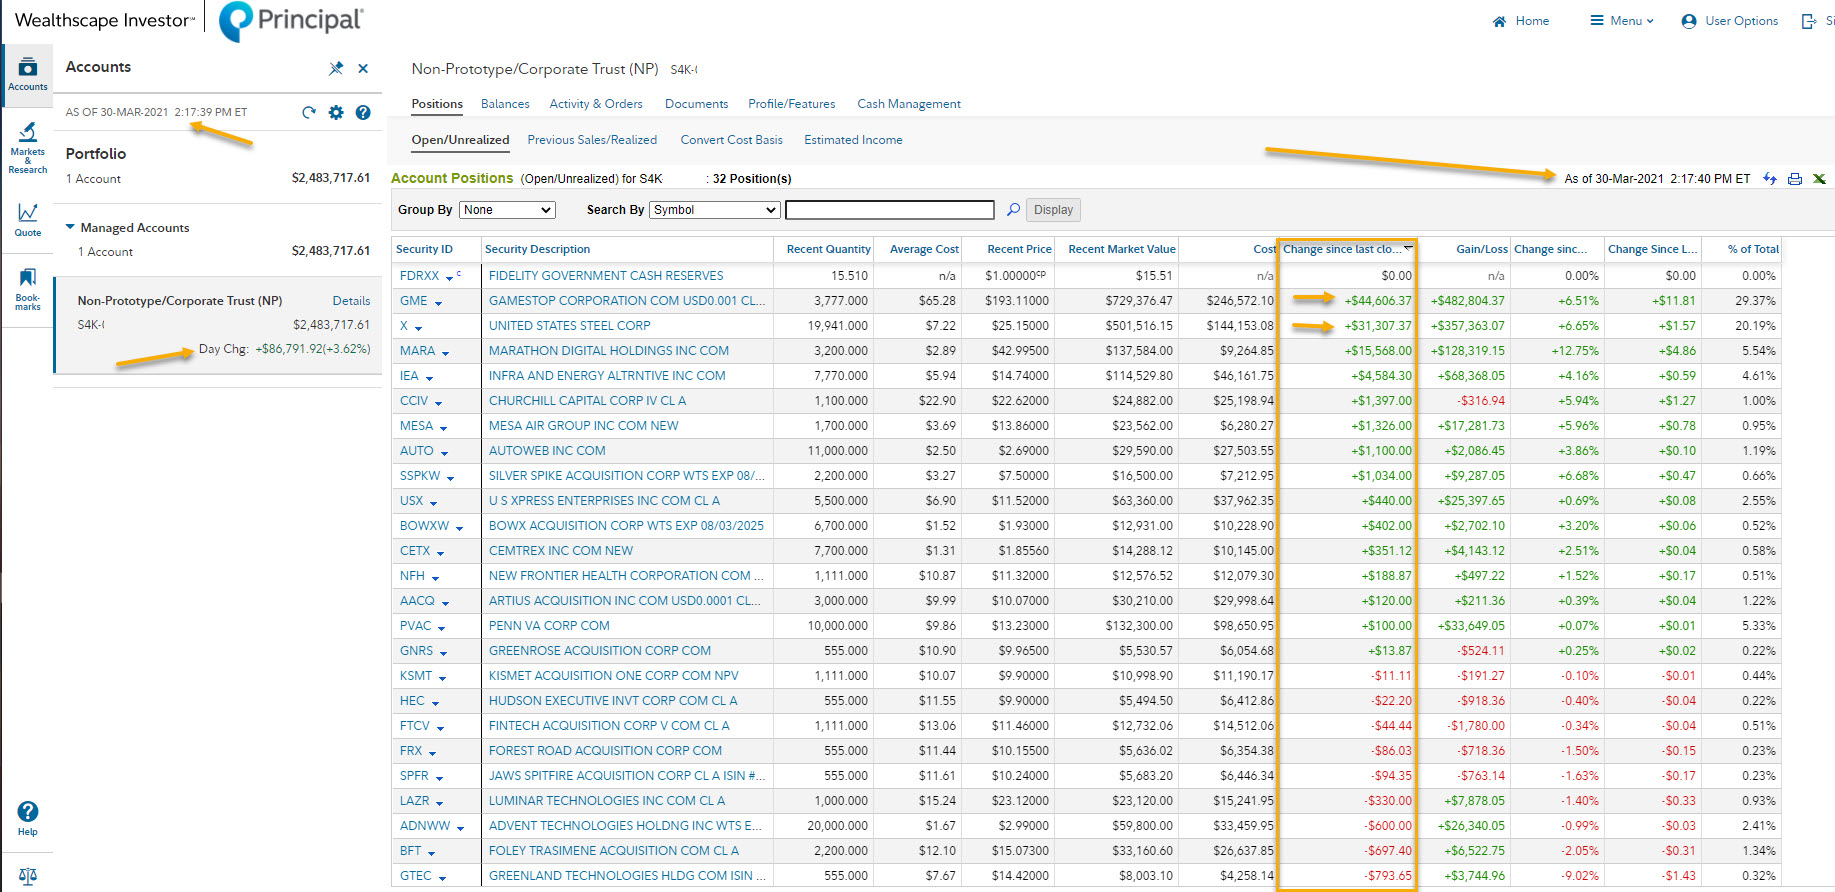Sort by Change since last close column
The height and width of the screenshot is (892, 1835).
pos(1340,249)
